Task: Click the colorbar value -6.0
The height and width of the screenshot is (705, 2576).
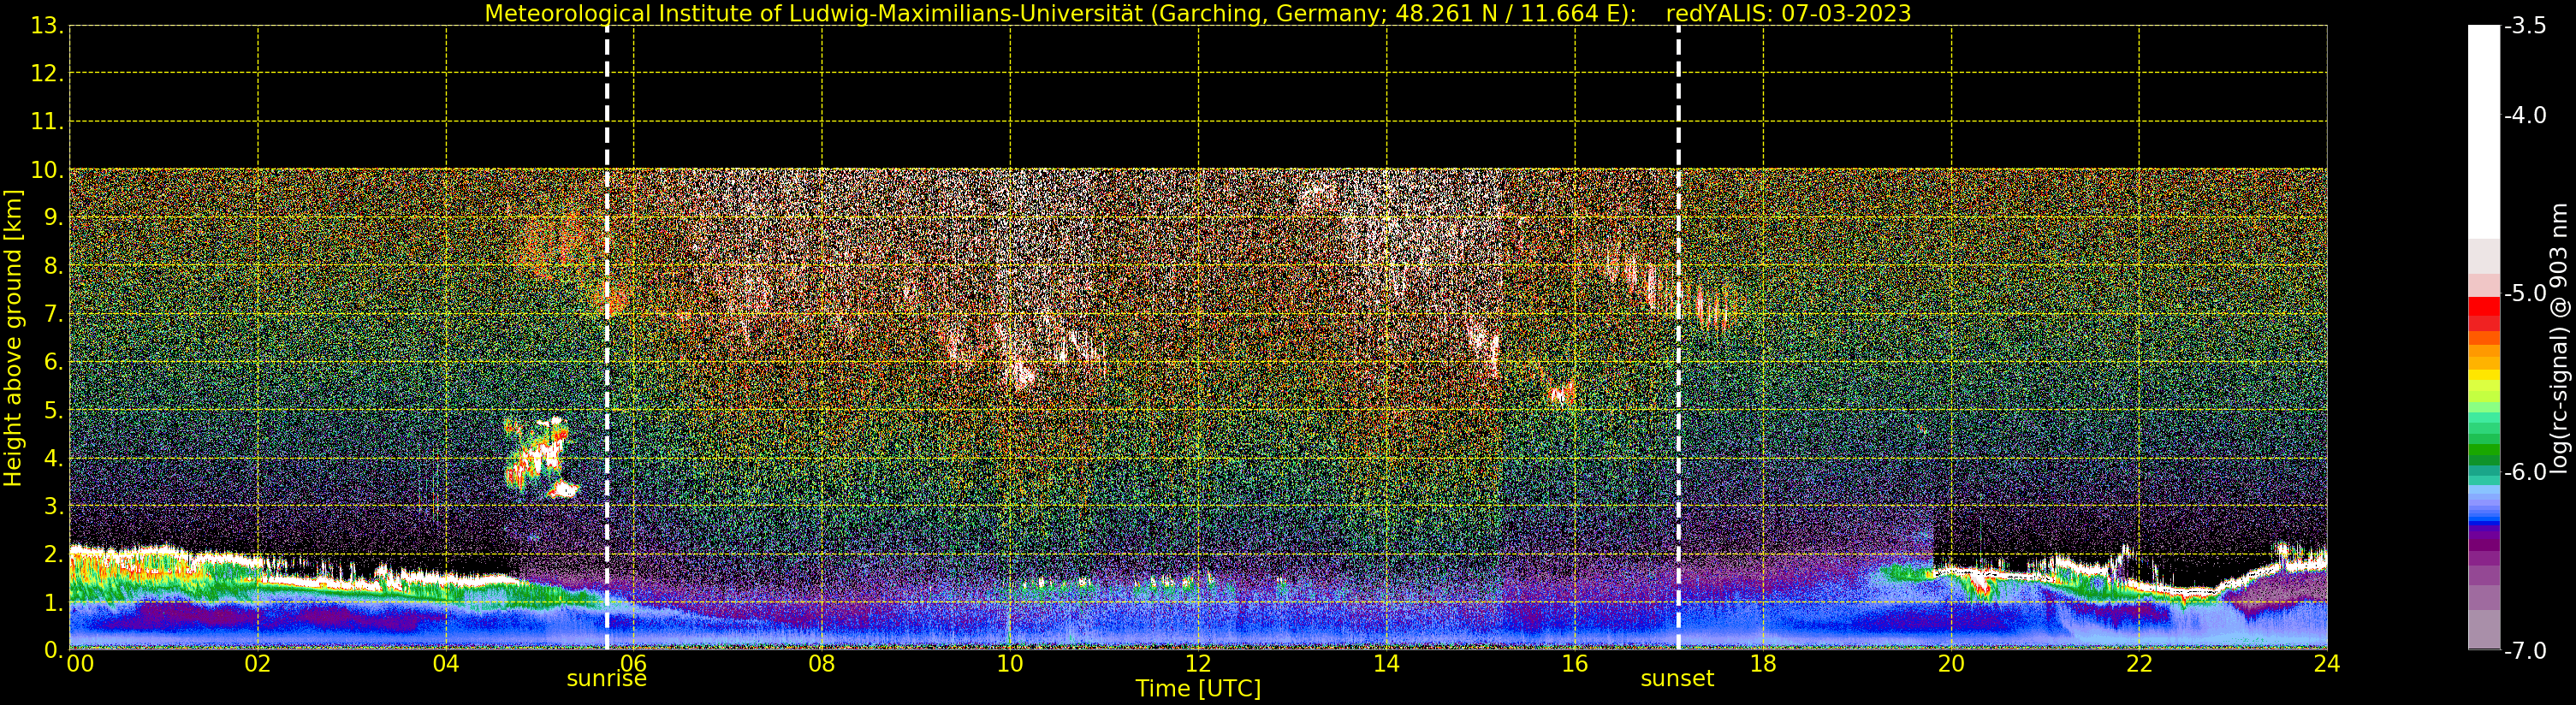Action: click(2525, 472)
